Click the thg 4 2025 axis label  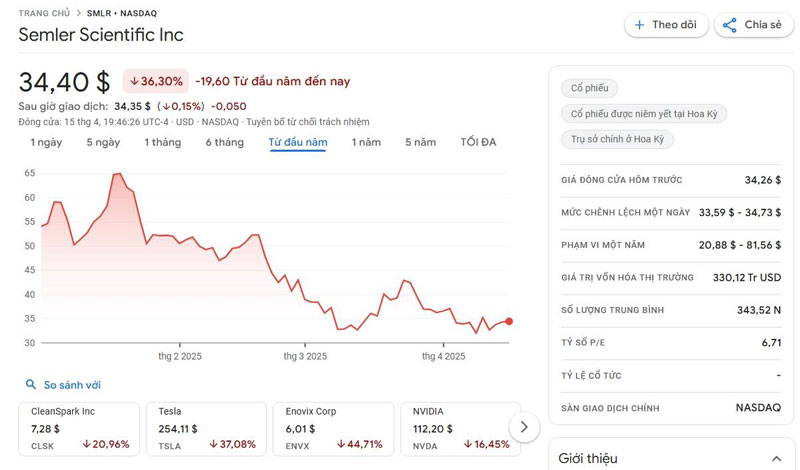click(443, 356)
